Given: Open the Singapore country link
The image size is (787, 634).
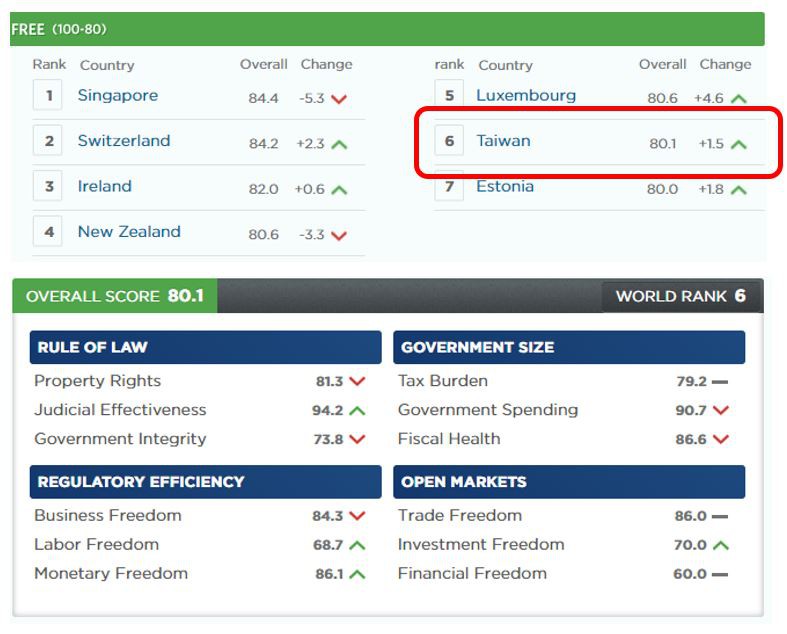Looking at the screenshot, I should tap(117, 96).
